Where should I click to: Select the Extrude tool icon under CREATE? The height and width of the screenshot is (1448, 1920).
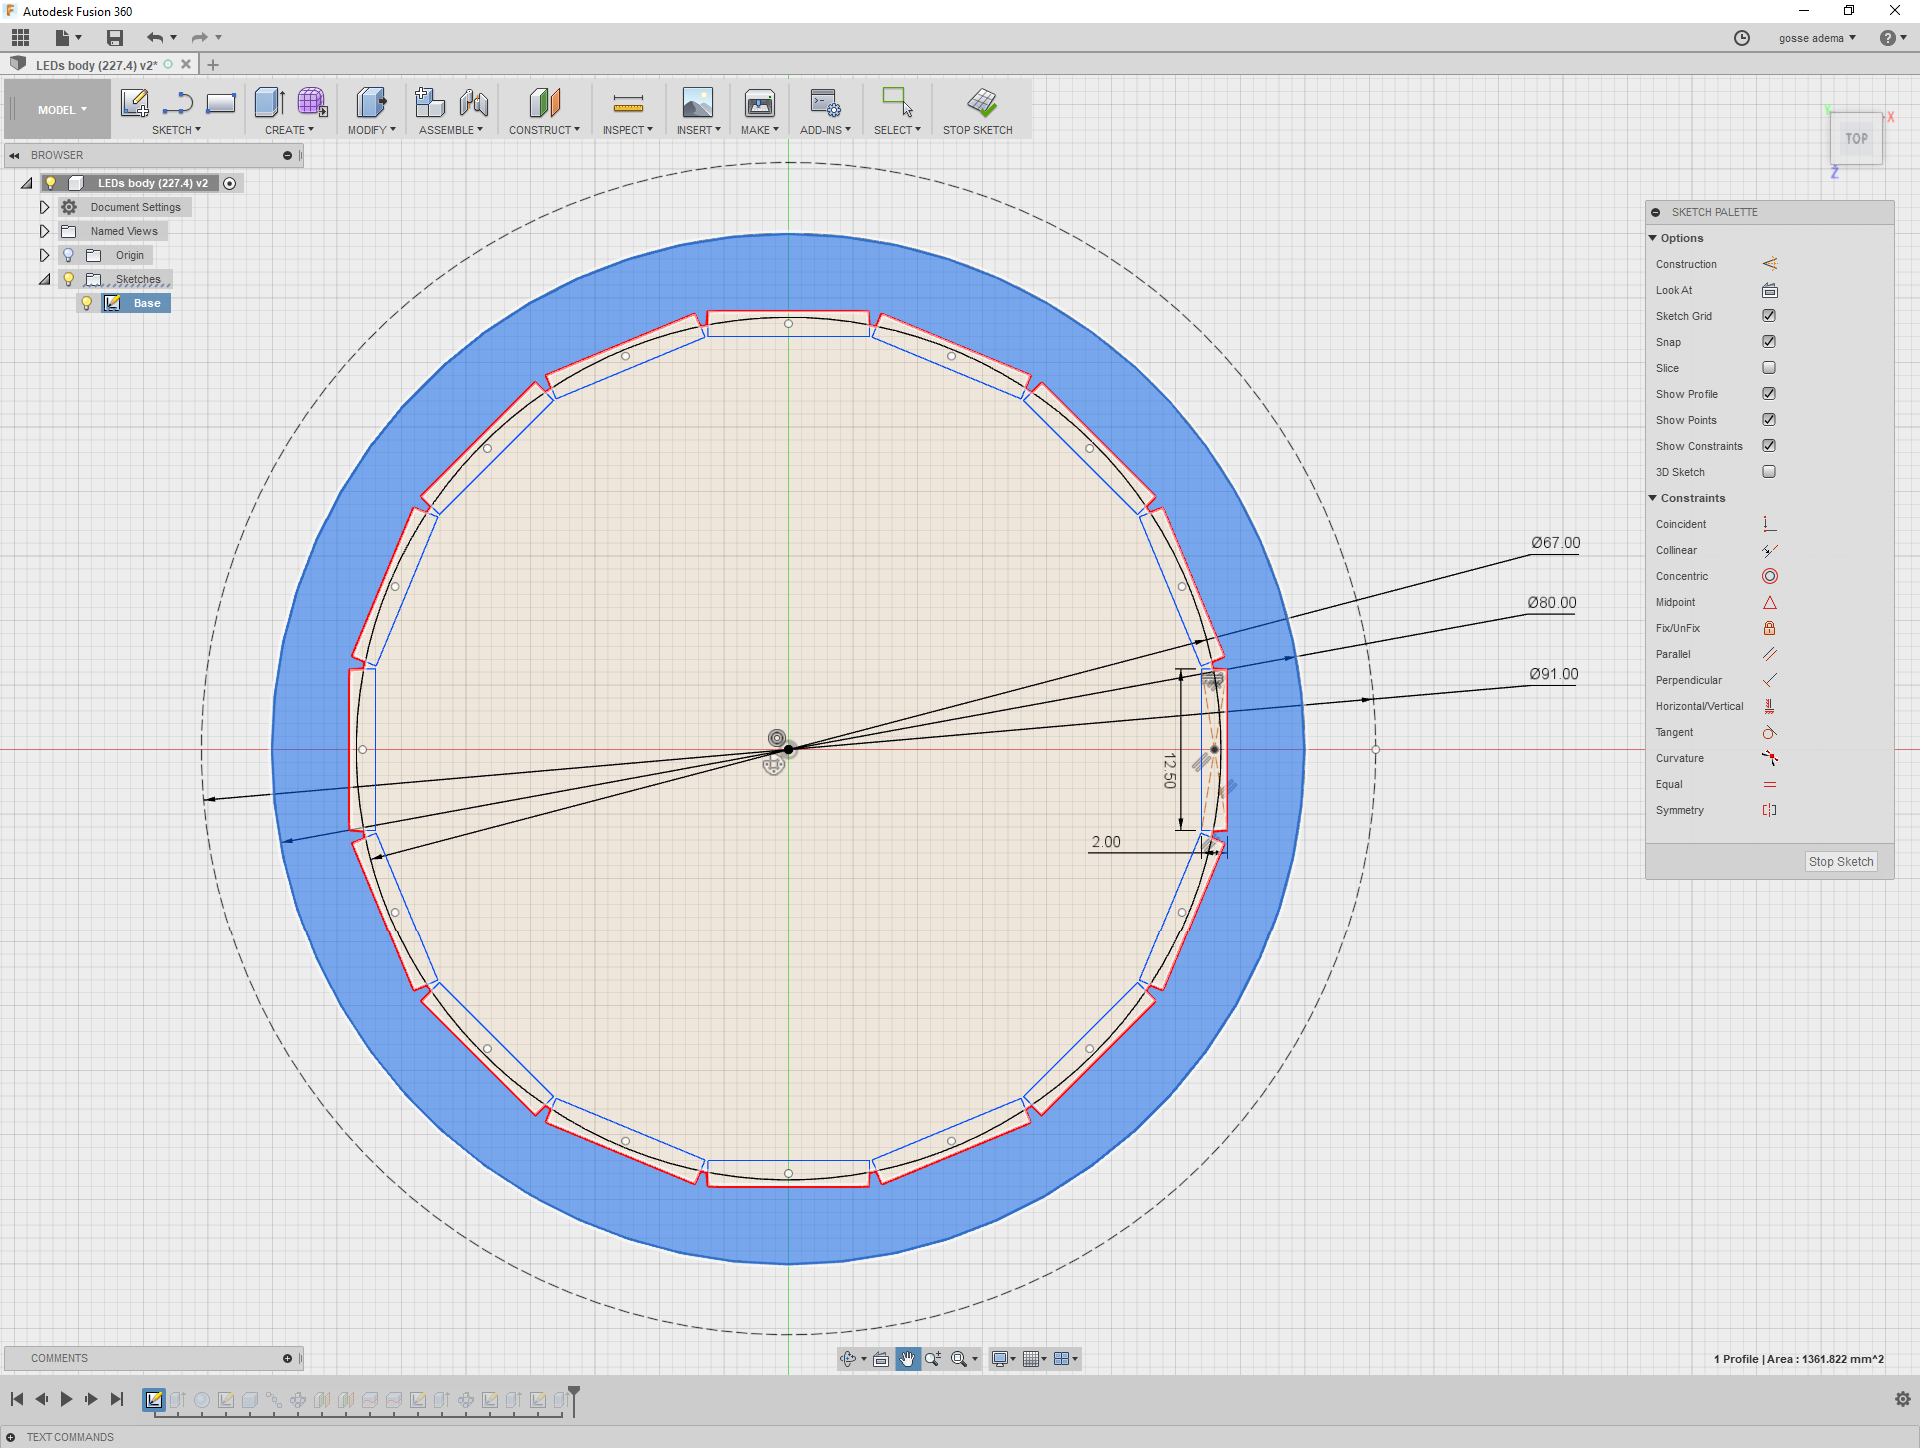click(269, 103)
